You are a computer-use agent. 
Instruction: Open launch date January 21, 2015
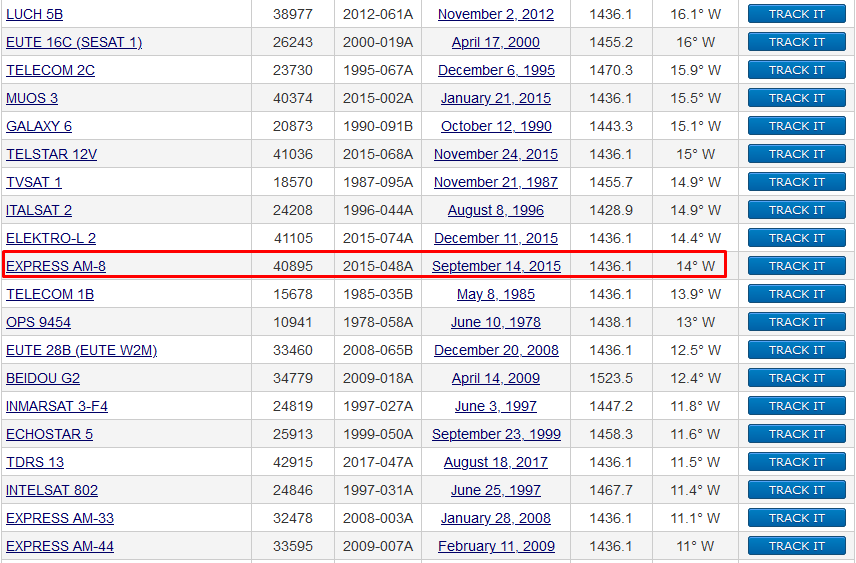pos(496,98)
